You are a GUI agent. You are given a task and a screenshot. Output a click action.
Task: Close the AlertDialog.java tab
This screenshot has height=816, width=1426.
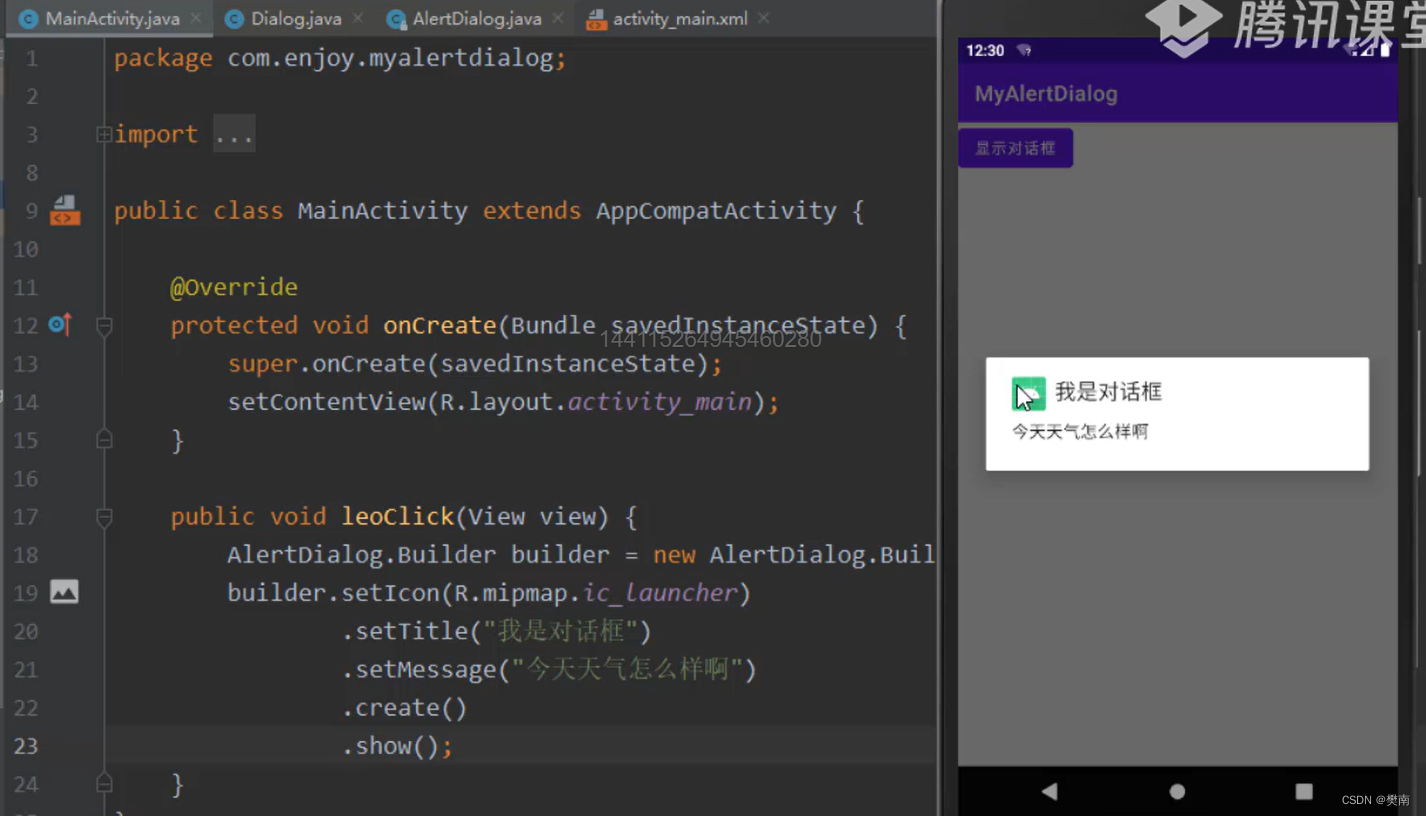(x=557, y=18)
